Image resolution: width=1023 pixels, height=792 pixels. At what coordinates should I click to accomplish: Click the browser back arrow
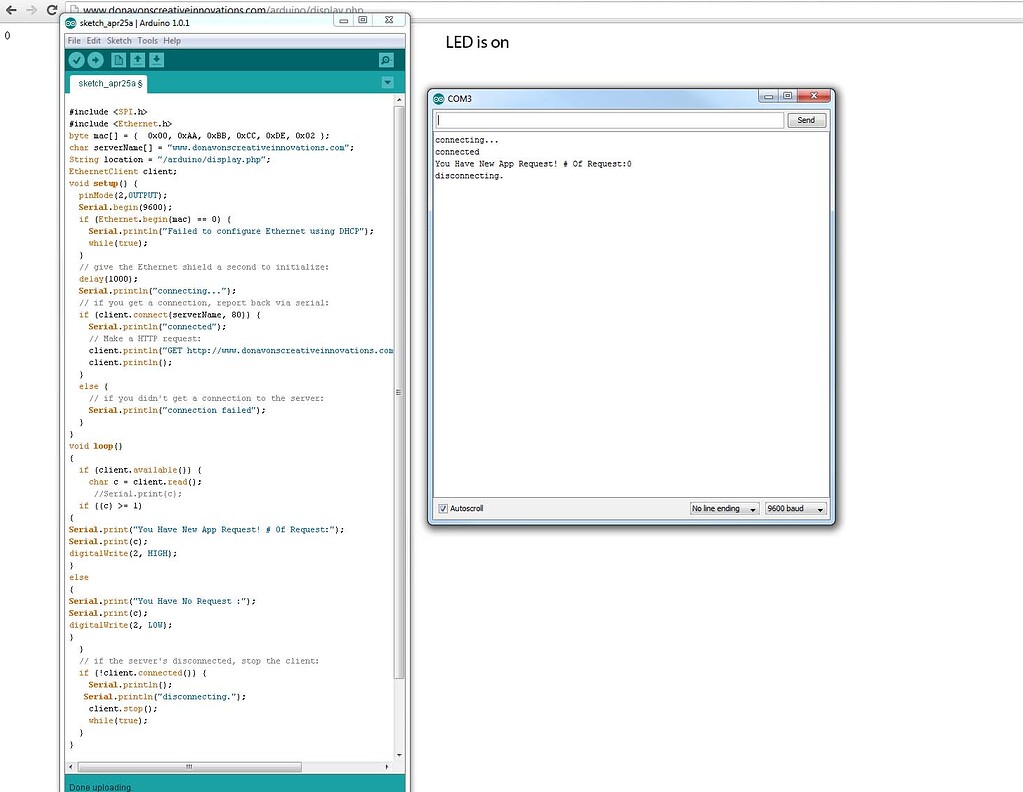(10, 9)
